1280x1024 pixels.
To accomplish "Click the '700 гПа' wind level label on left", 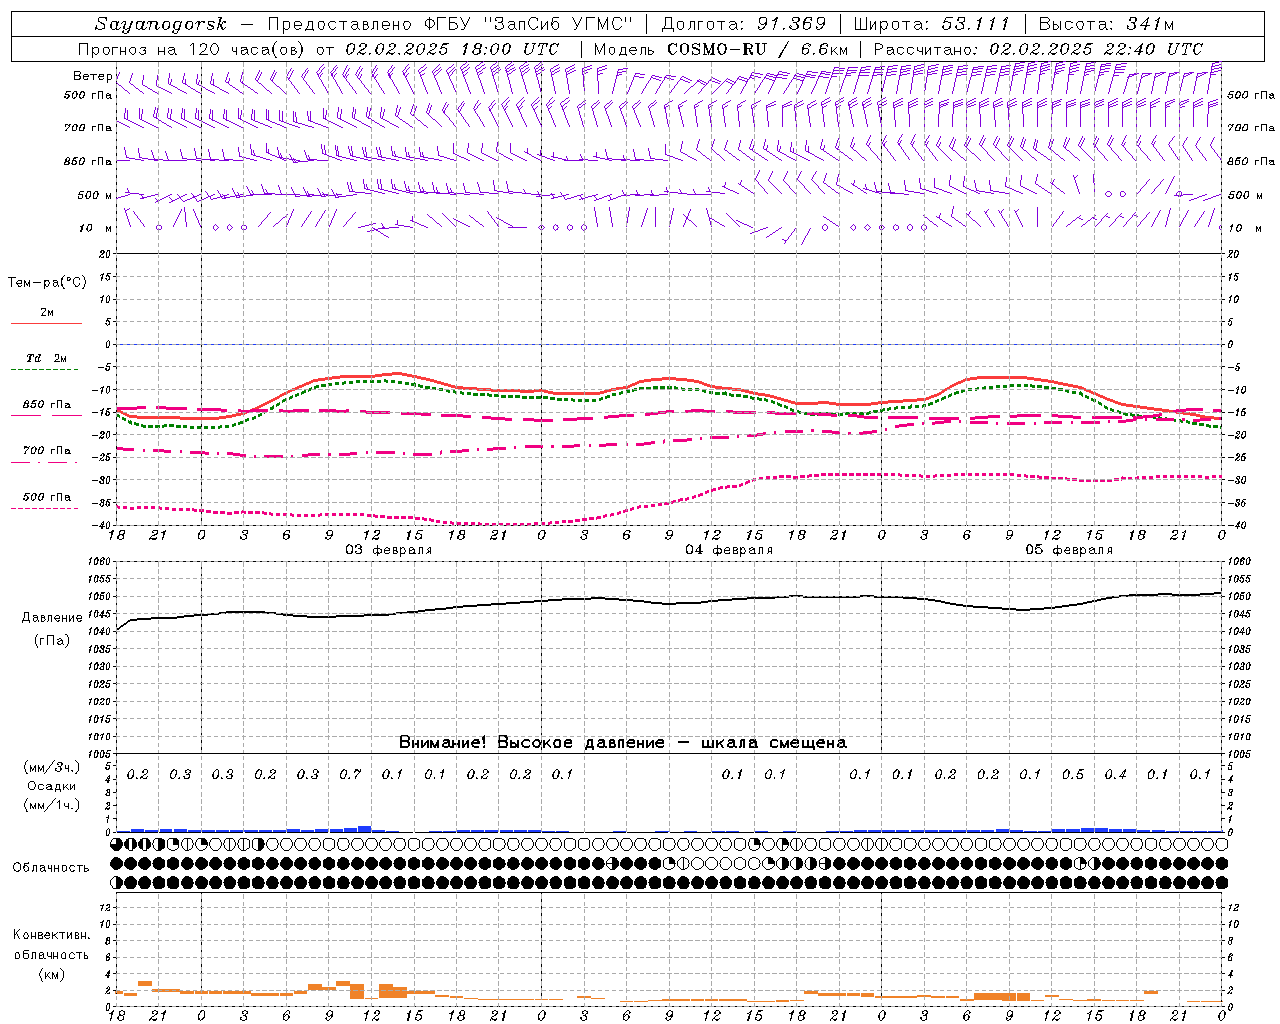I will pos(88,128).
